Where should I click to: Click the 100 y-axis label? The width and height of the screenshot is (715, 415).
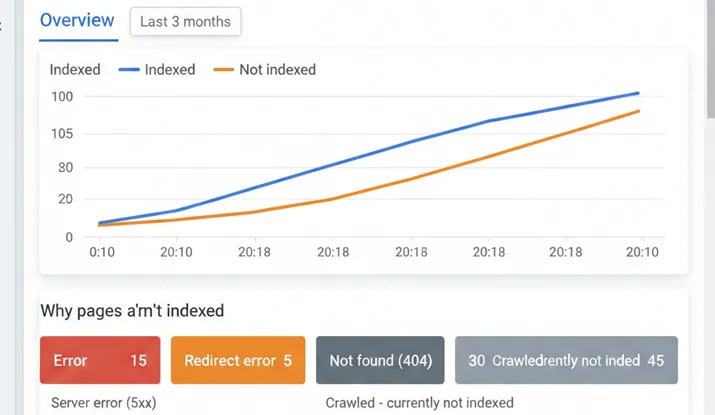64,97
